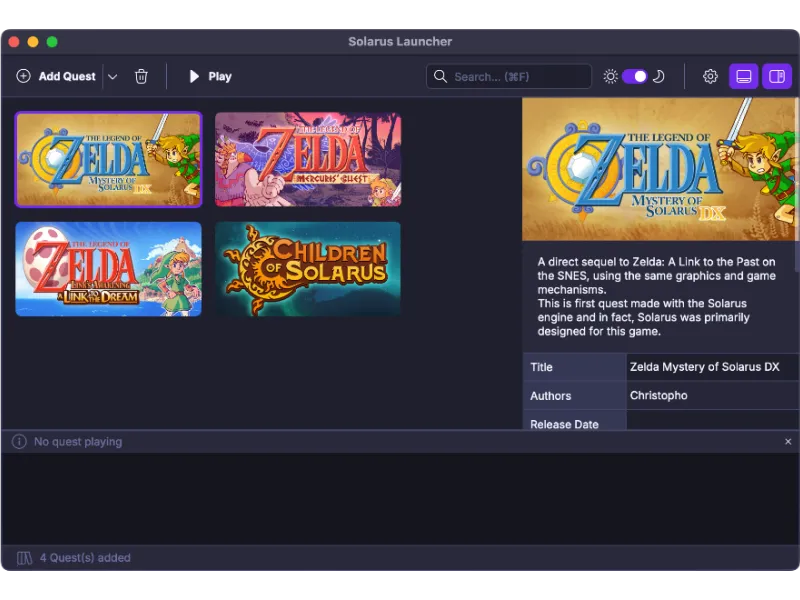This screenshot has width=800, height=600.
Task: Click the large quest cover image in details panel
Action: [658, 169]
